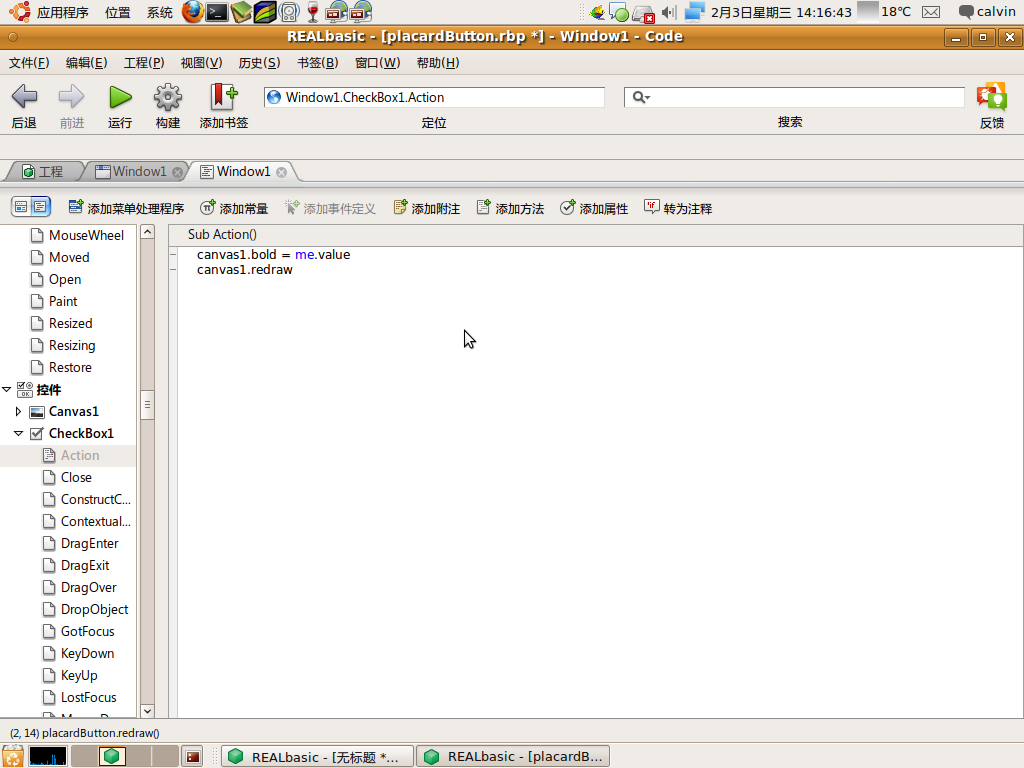Select the MouseWheel event
Viewport: 1024px width, 768px height.
pos(86,235)
